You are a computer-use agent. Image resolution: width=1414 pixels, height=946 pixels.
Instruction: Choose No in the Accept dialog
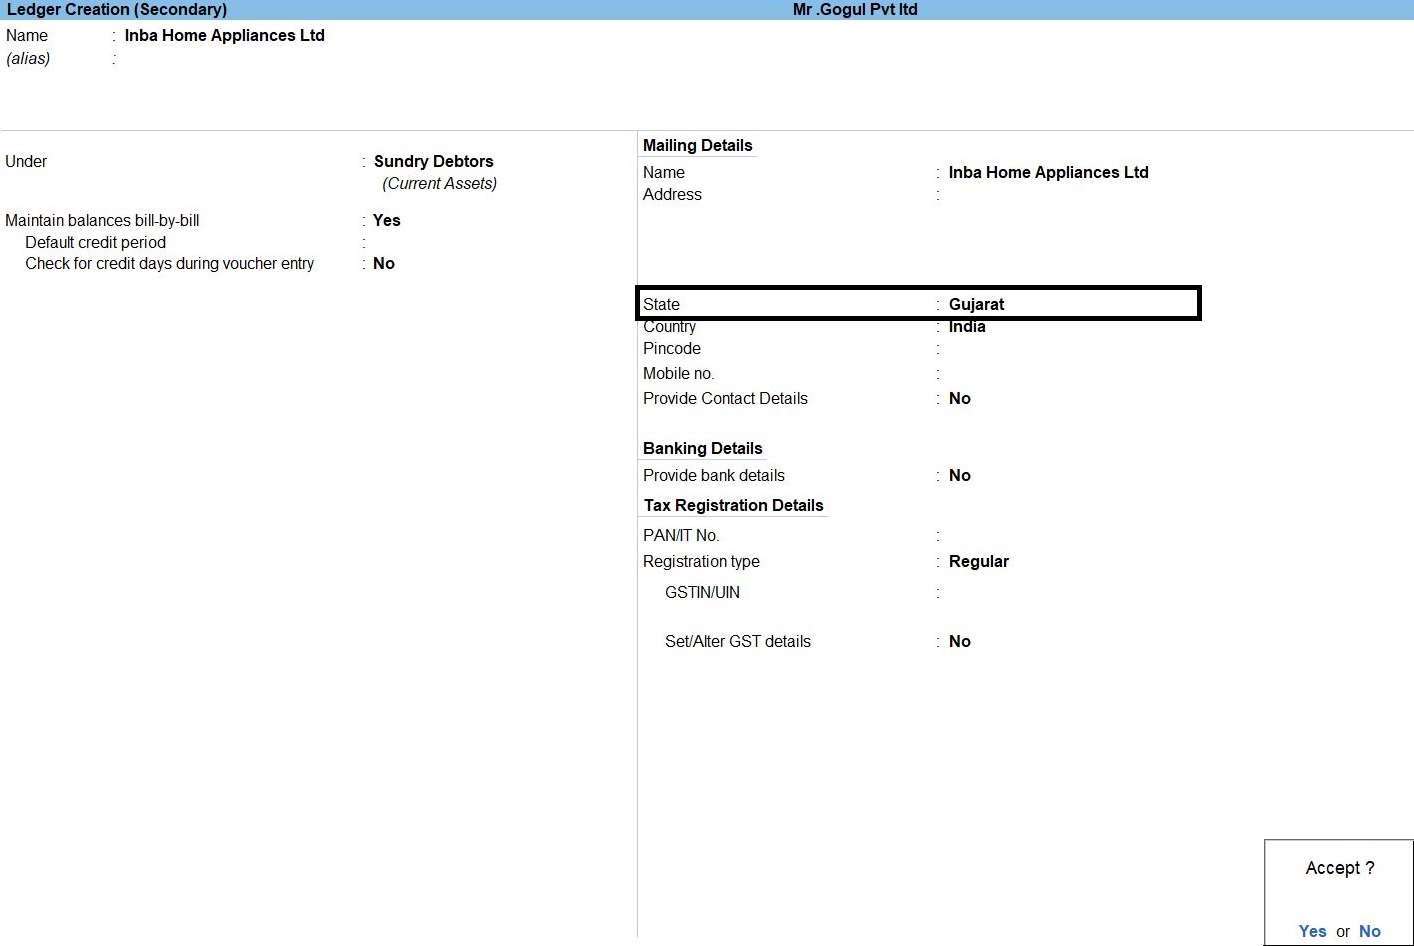point(1369,931)
